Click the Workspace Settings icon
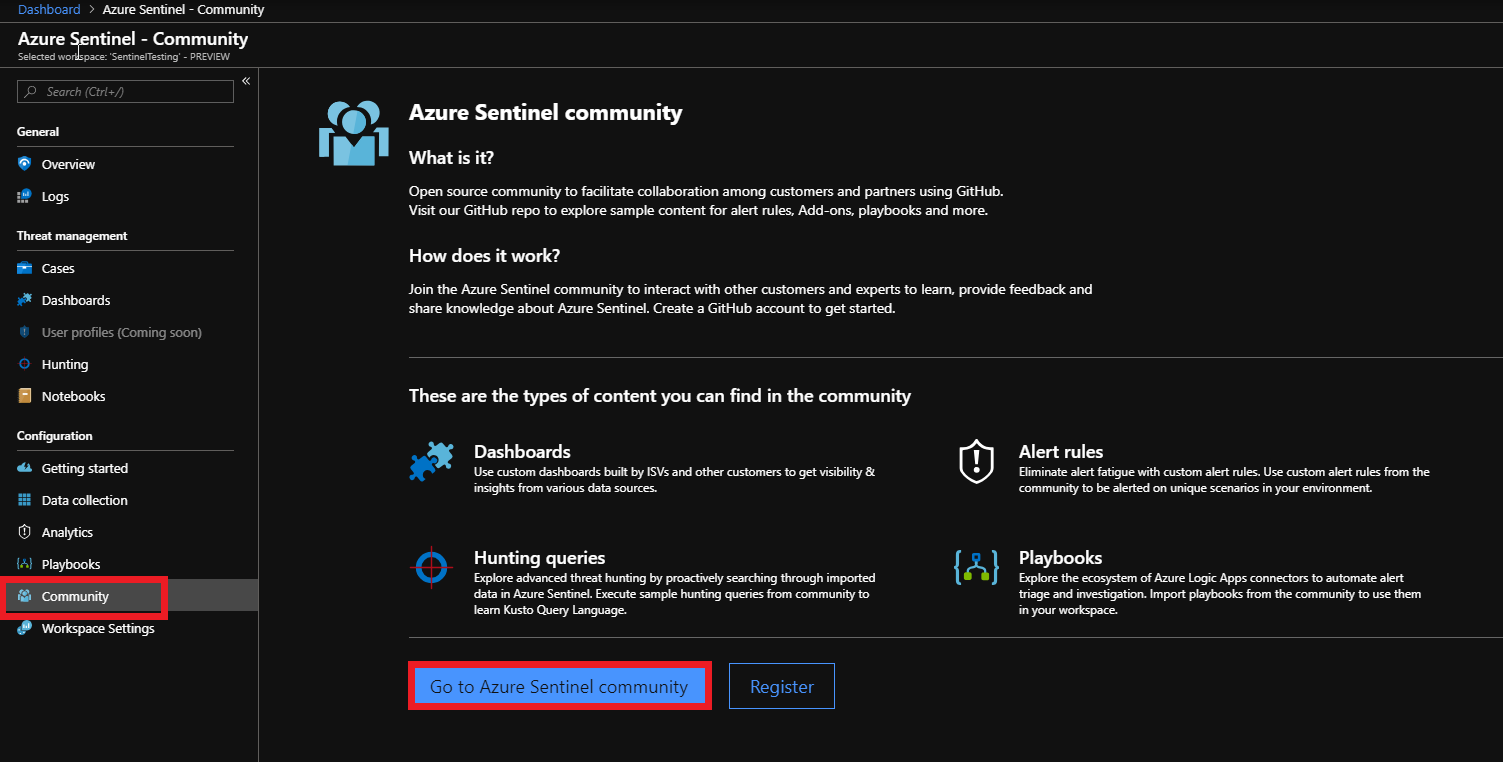The width and height of the screenshot is (1503, 762). (x=25, y=628)
